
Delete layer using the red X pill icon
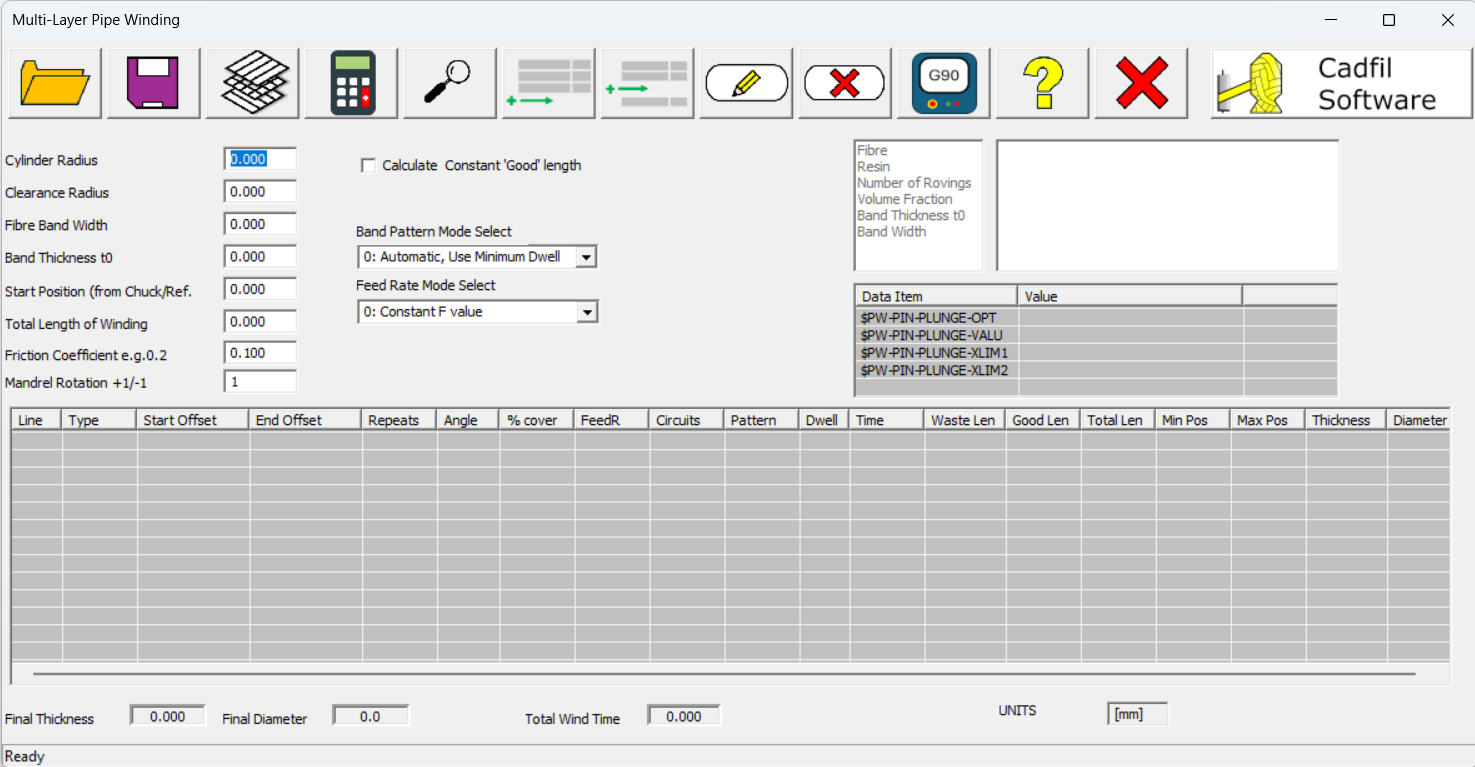click(845, 83)
